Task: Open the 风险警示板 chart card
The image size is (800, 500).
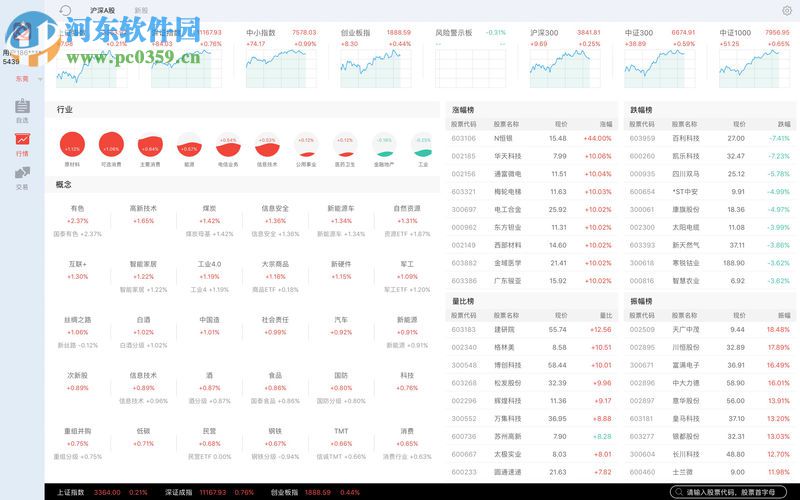Action: [x=470, y=57]
